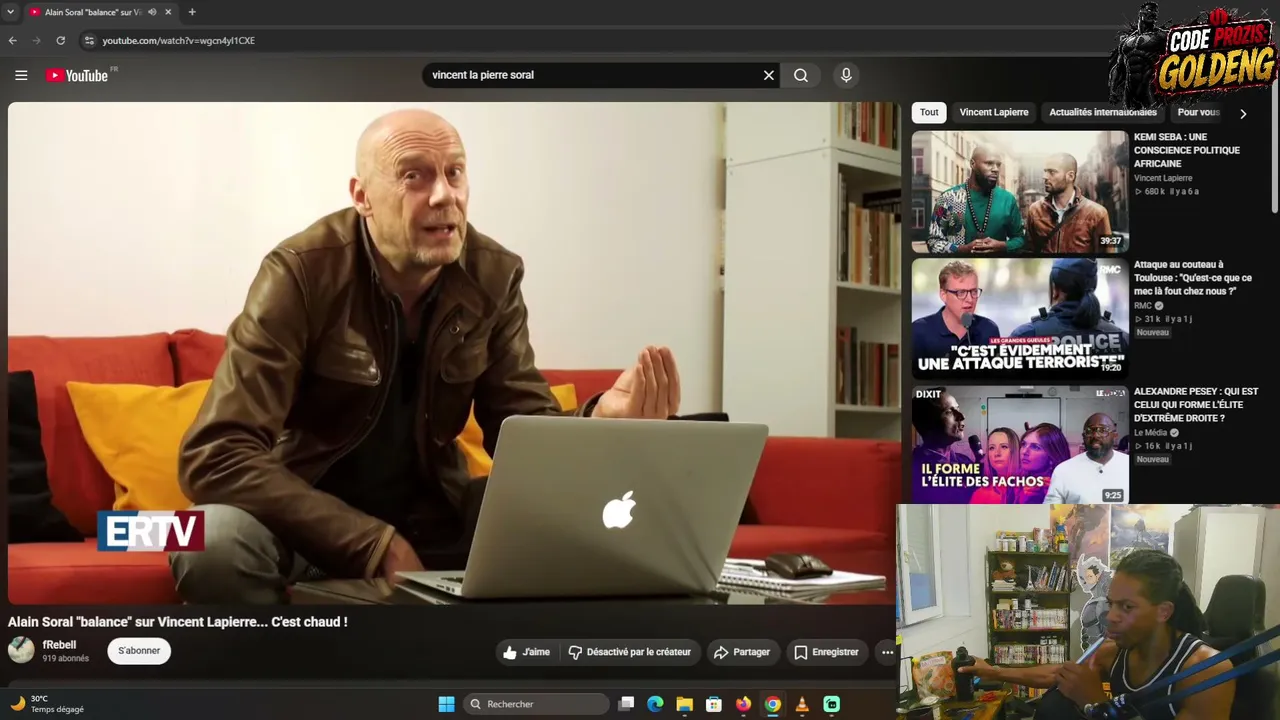
Task: Open "Attaque au couteau à Toulouse" title
Action: coord(1192,278)
